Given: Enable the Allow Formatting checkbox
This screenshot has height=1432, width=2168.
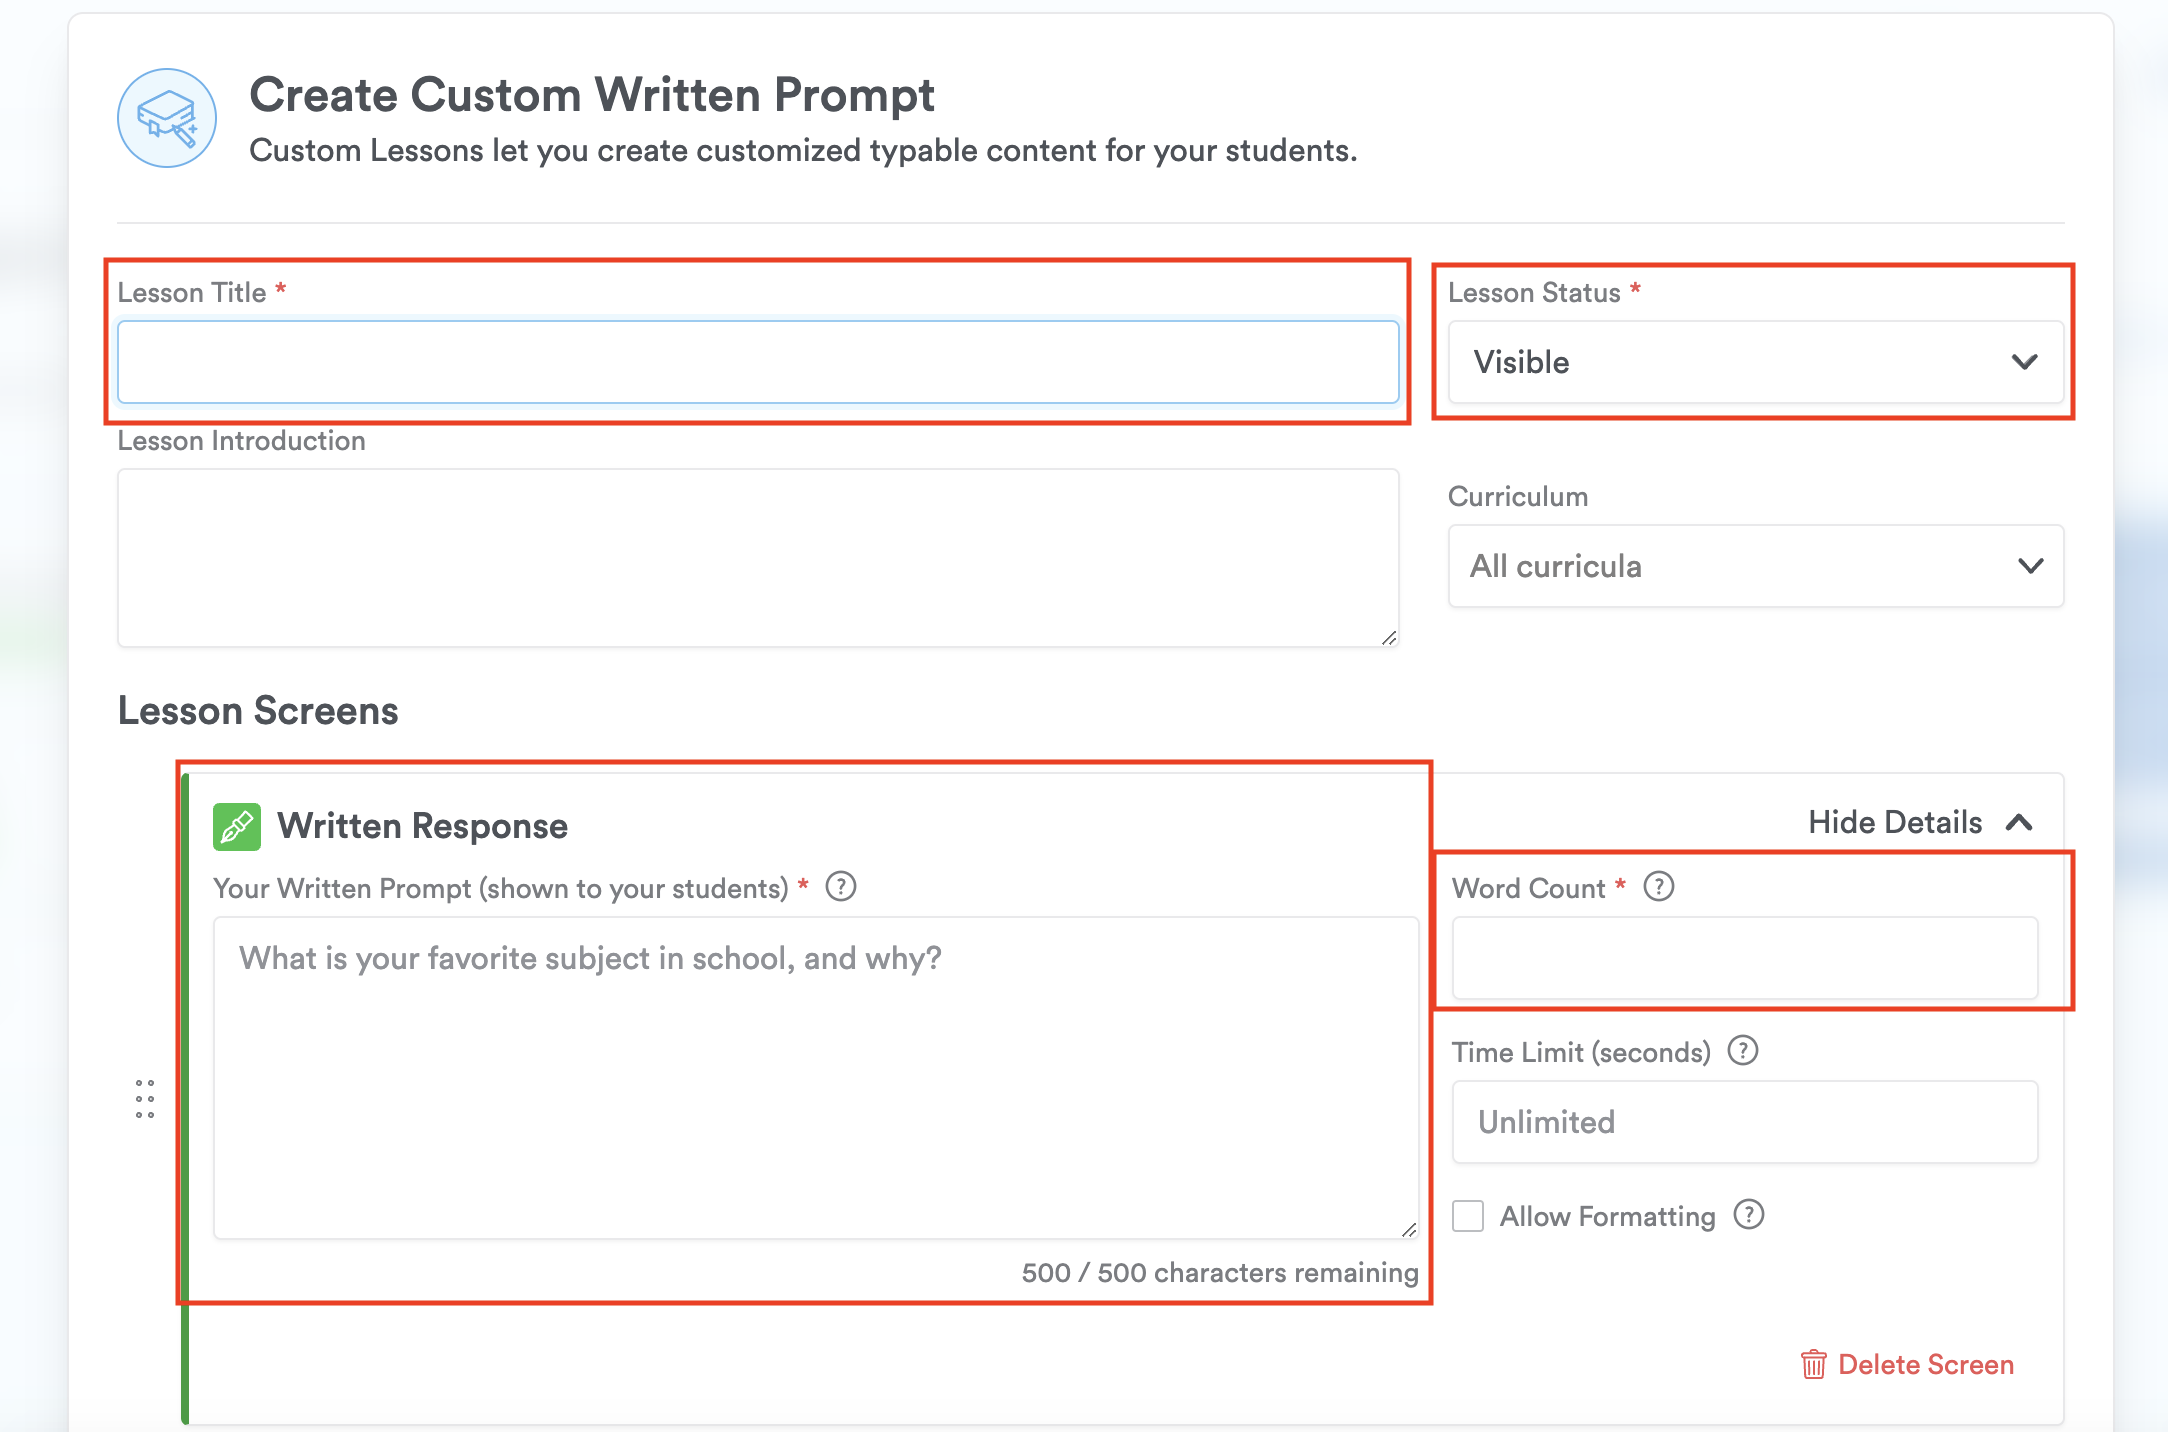Looking at the screenshot, I should [1468, 1216].
